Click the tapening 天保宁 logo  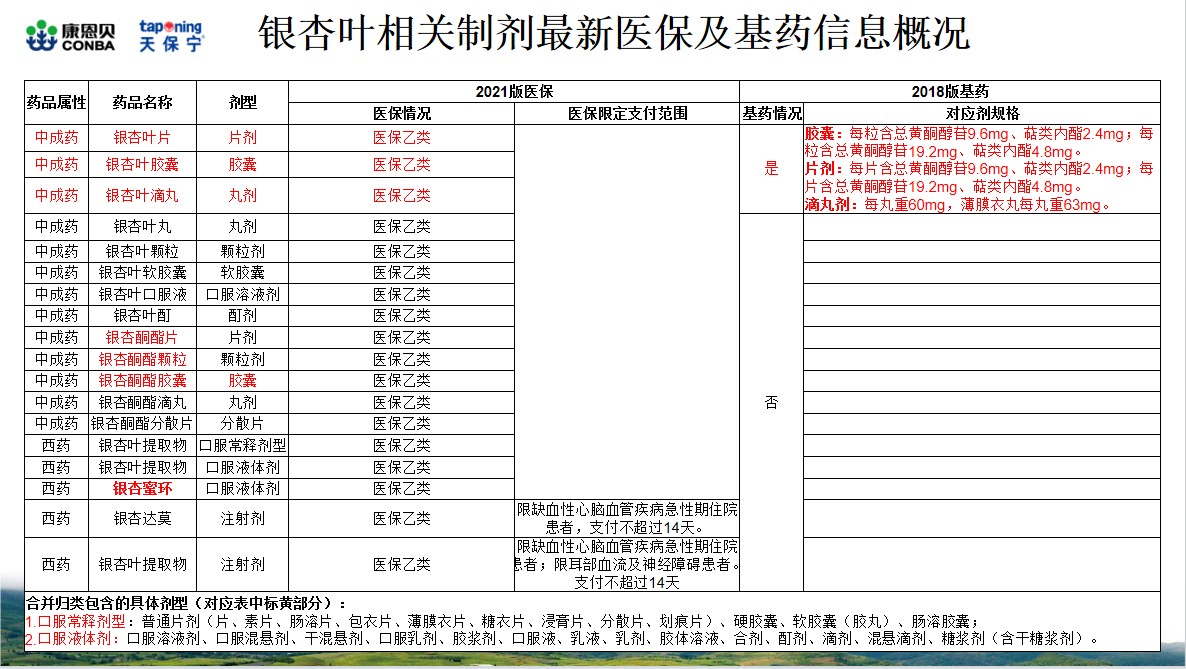point(171,36)
